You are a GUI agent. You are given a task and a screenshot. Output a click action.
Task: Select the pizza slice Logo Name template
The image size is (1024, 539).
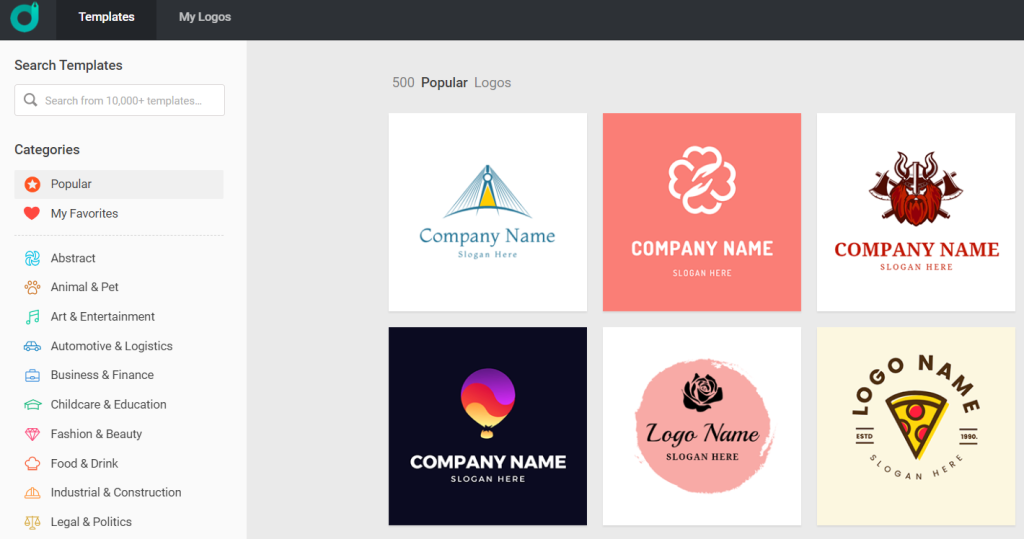(x=916, y=426)
